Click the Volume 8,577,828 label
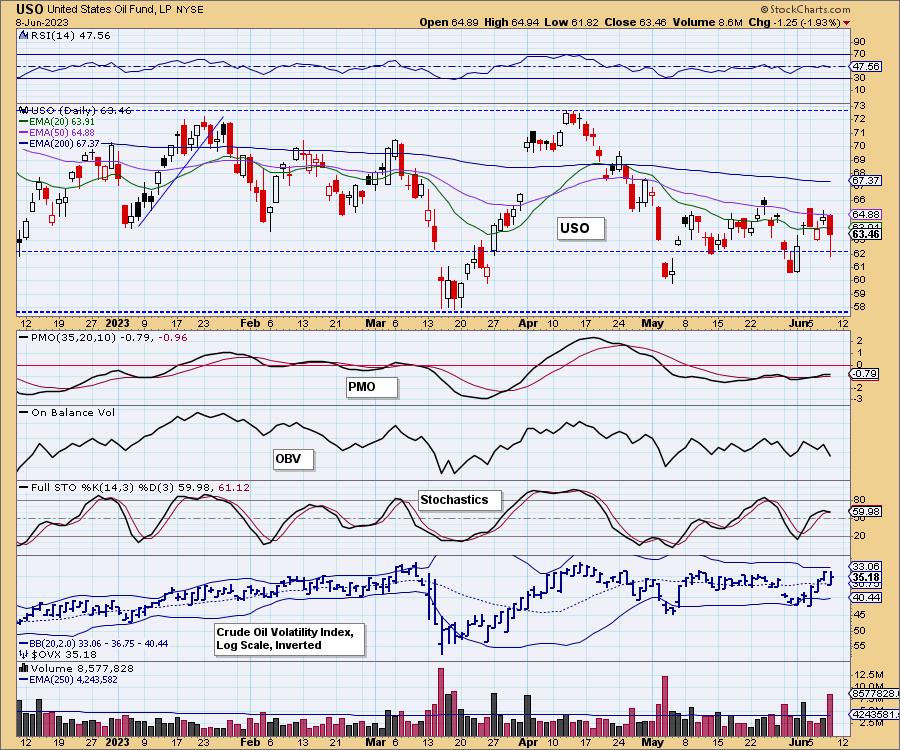Viewport: 900px width, 750px height. [82, 668]
